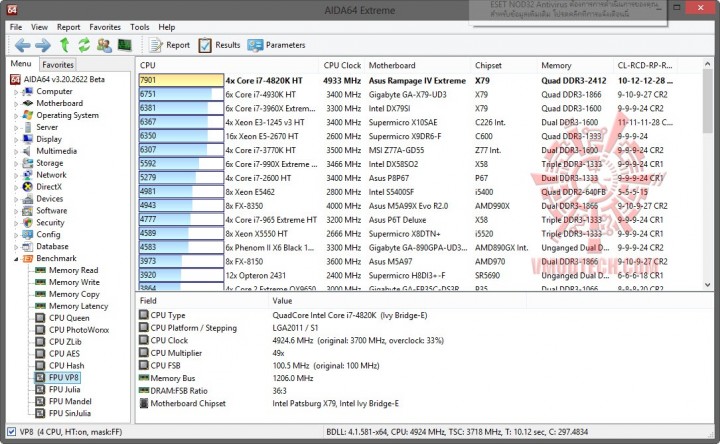Open the Favorites menu
720x444 pixels.
(x=105, y=27)
